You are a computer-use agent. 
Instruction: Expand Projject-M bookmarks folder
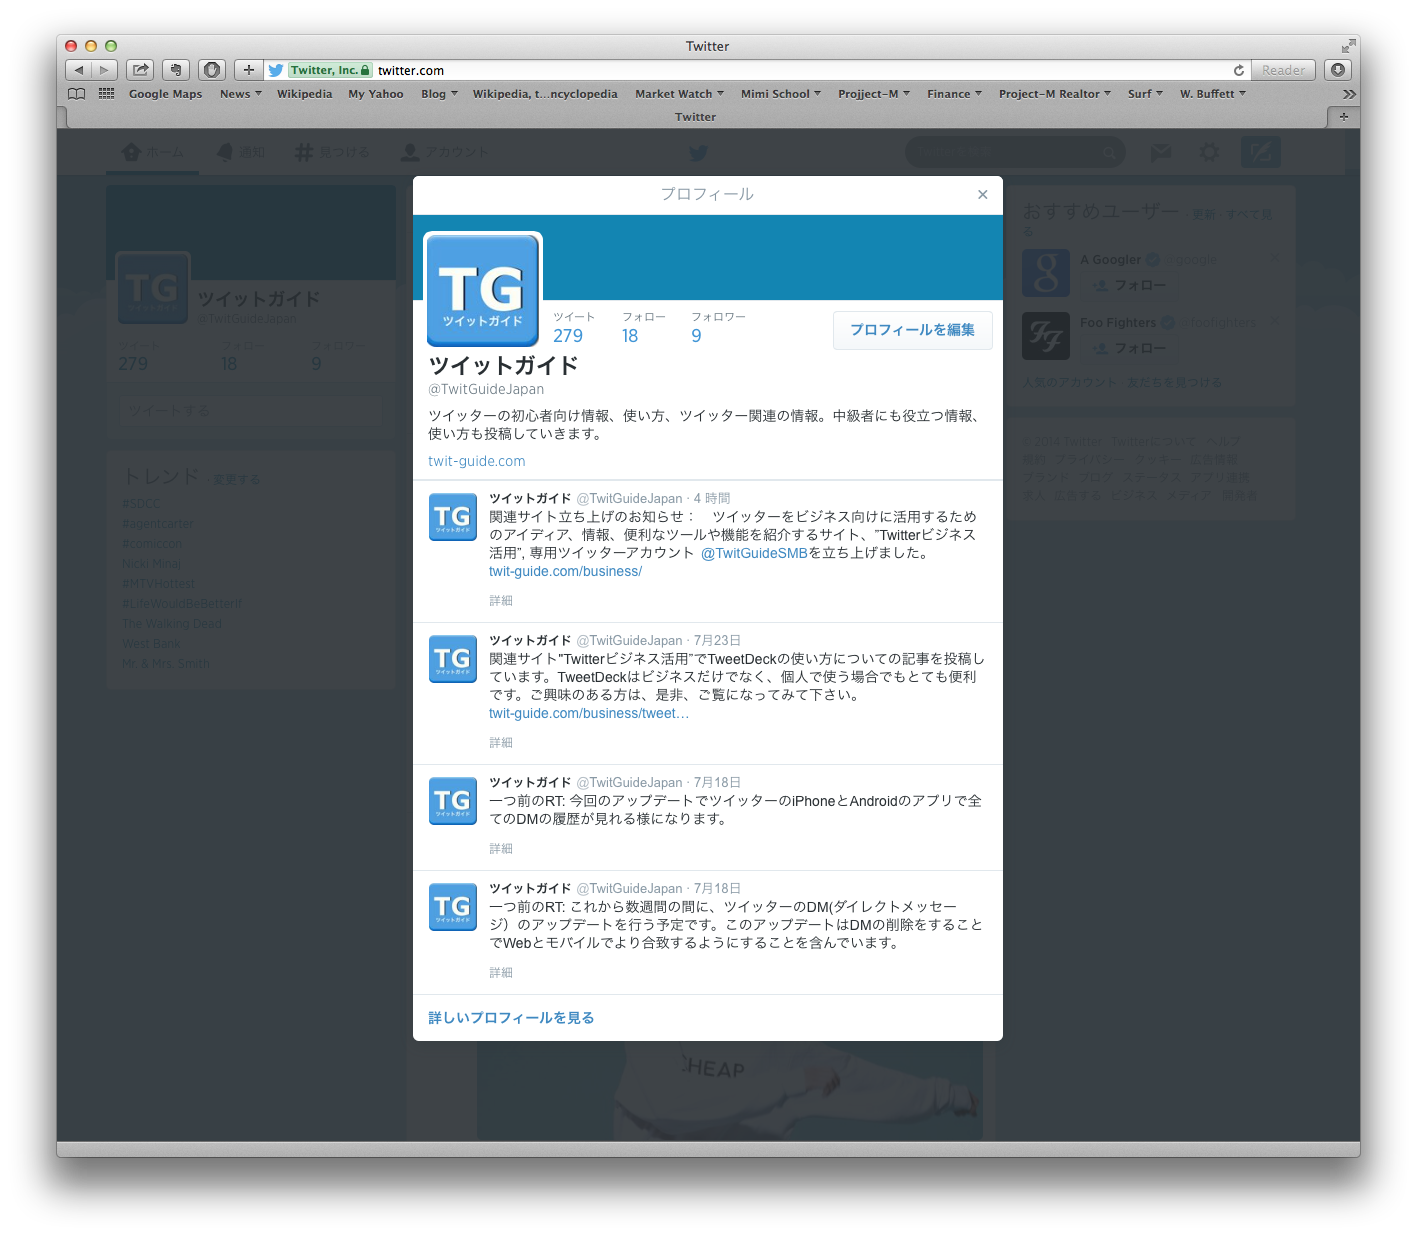click(874, 94)
